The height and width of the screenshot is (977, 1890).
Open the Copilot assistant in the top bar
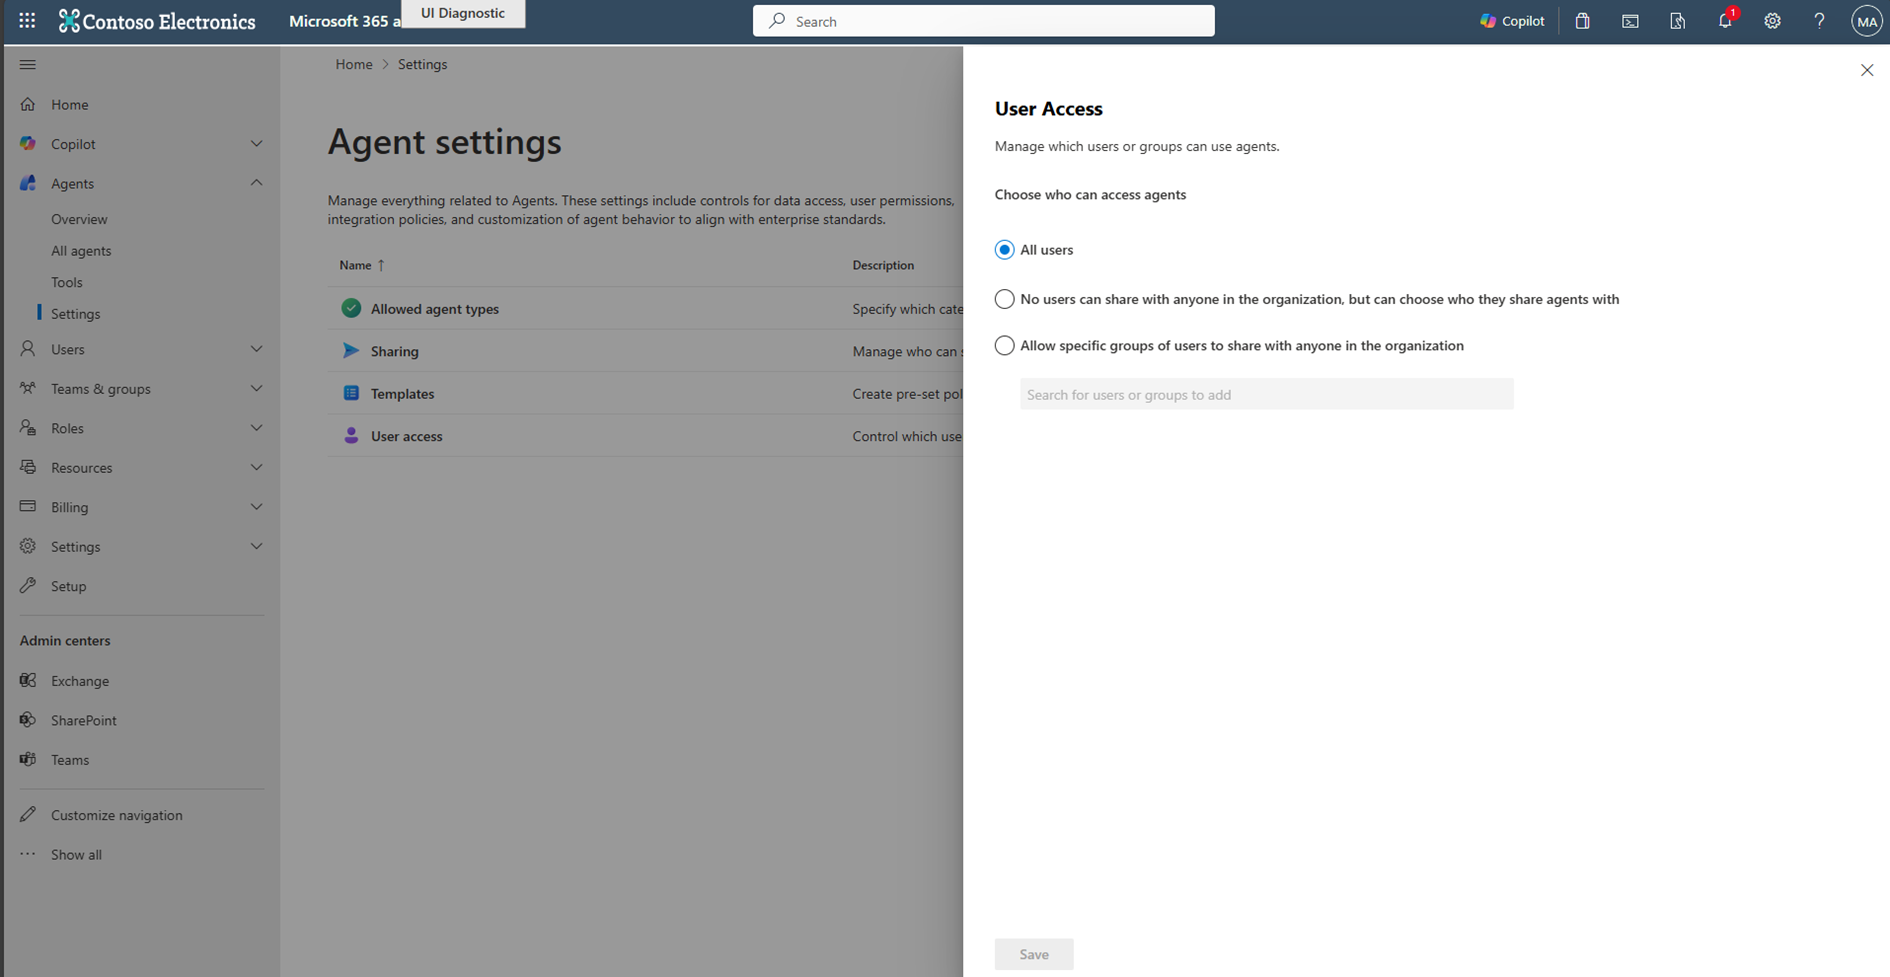[x=1511, y=20]
